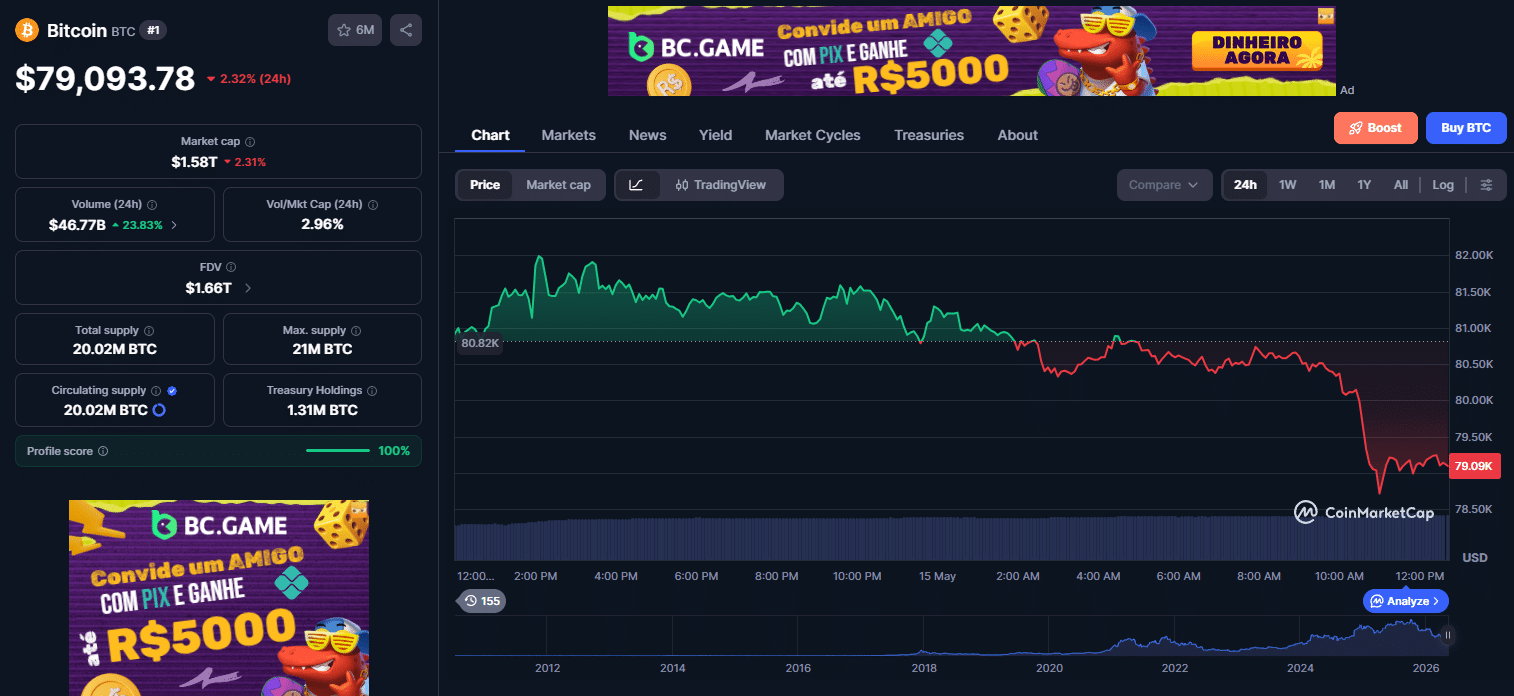Screen dimensions: 1514x696
Task: Open the top BC.GAME banner ad
Action: tap(972, 51)
